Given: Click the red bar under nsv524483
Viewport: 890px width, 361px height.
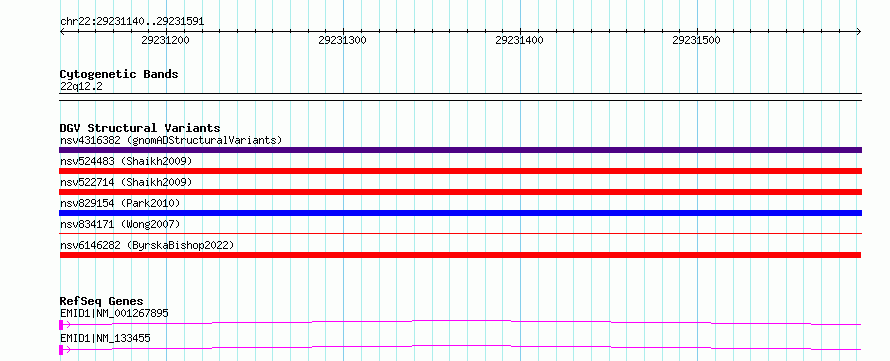Looking at the screenshot, I should (x=460, y=171).
